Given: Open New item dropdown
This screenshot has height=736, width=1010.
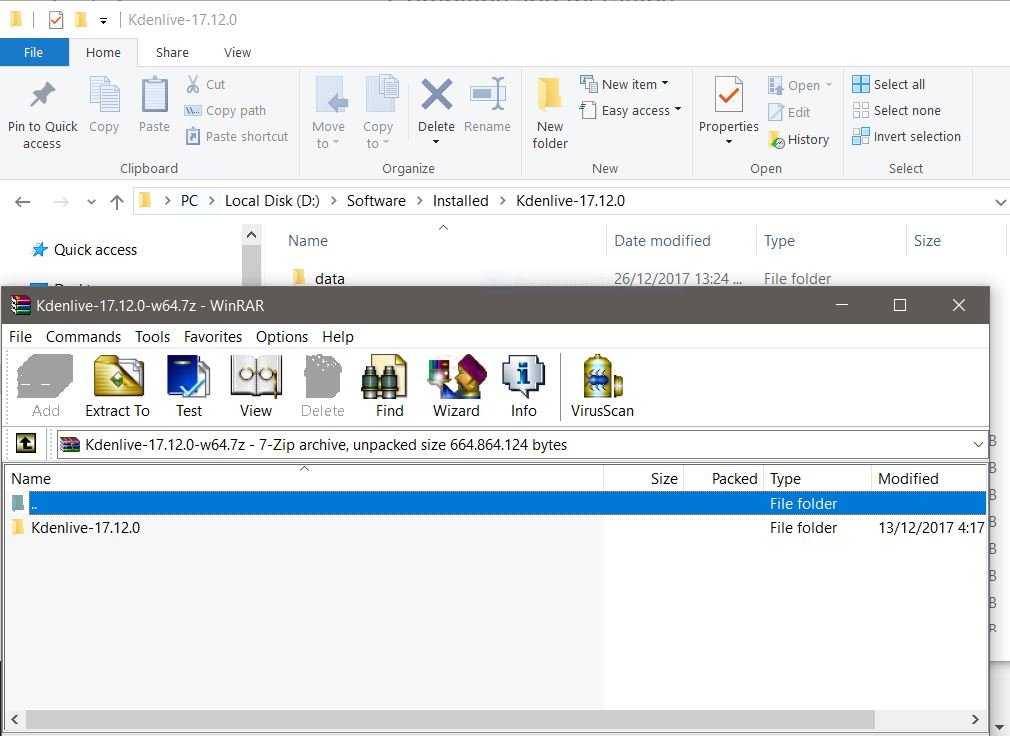Looking at the screenshot, I should click(x=665, y=83).
